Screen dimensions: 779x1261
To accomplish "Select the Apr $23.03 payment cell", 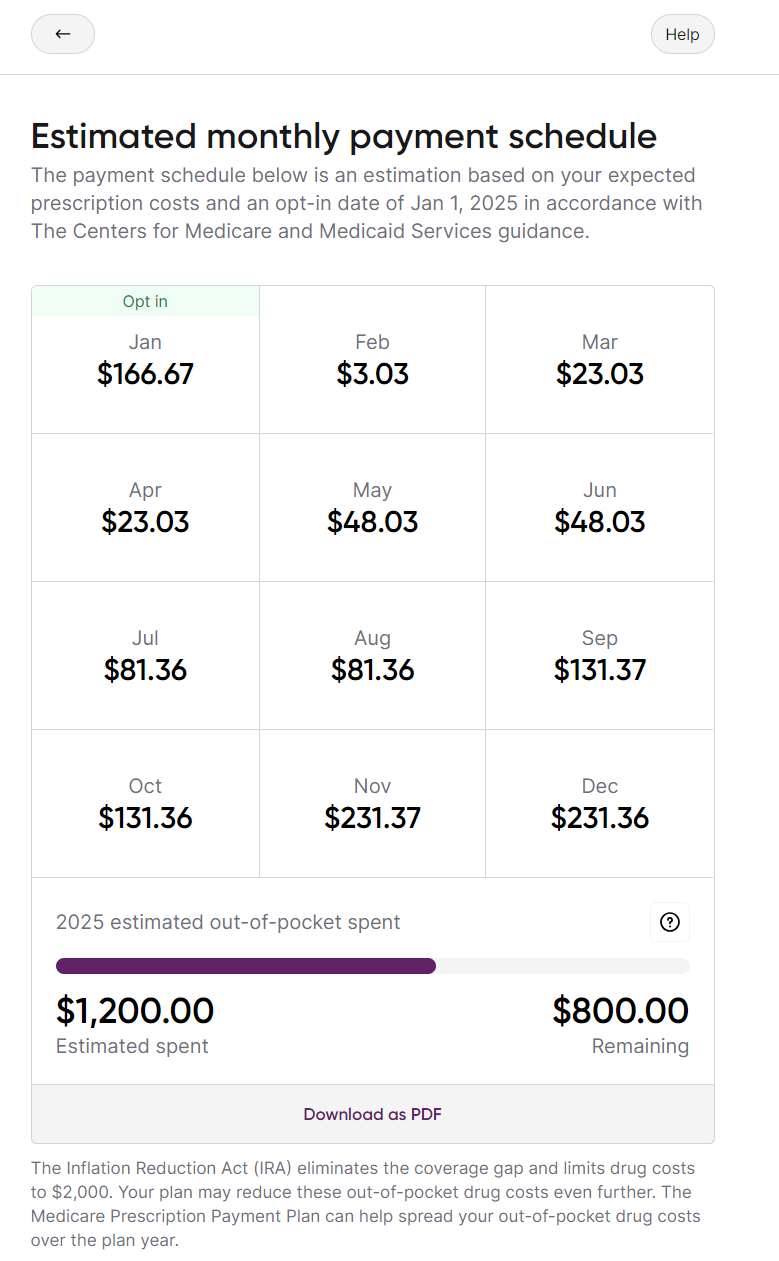I will tap(146, 508).
